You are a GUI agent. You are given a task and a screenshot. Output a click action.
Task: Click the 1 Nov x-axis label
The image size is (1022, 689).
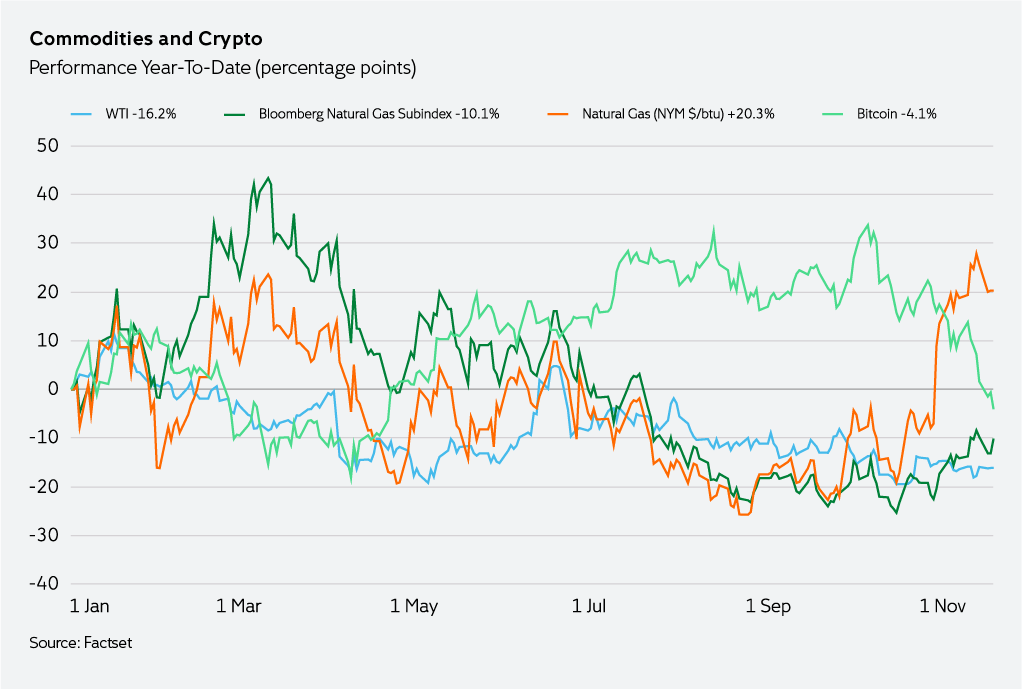(x=941, y=606)
